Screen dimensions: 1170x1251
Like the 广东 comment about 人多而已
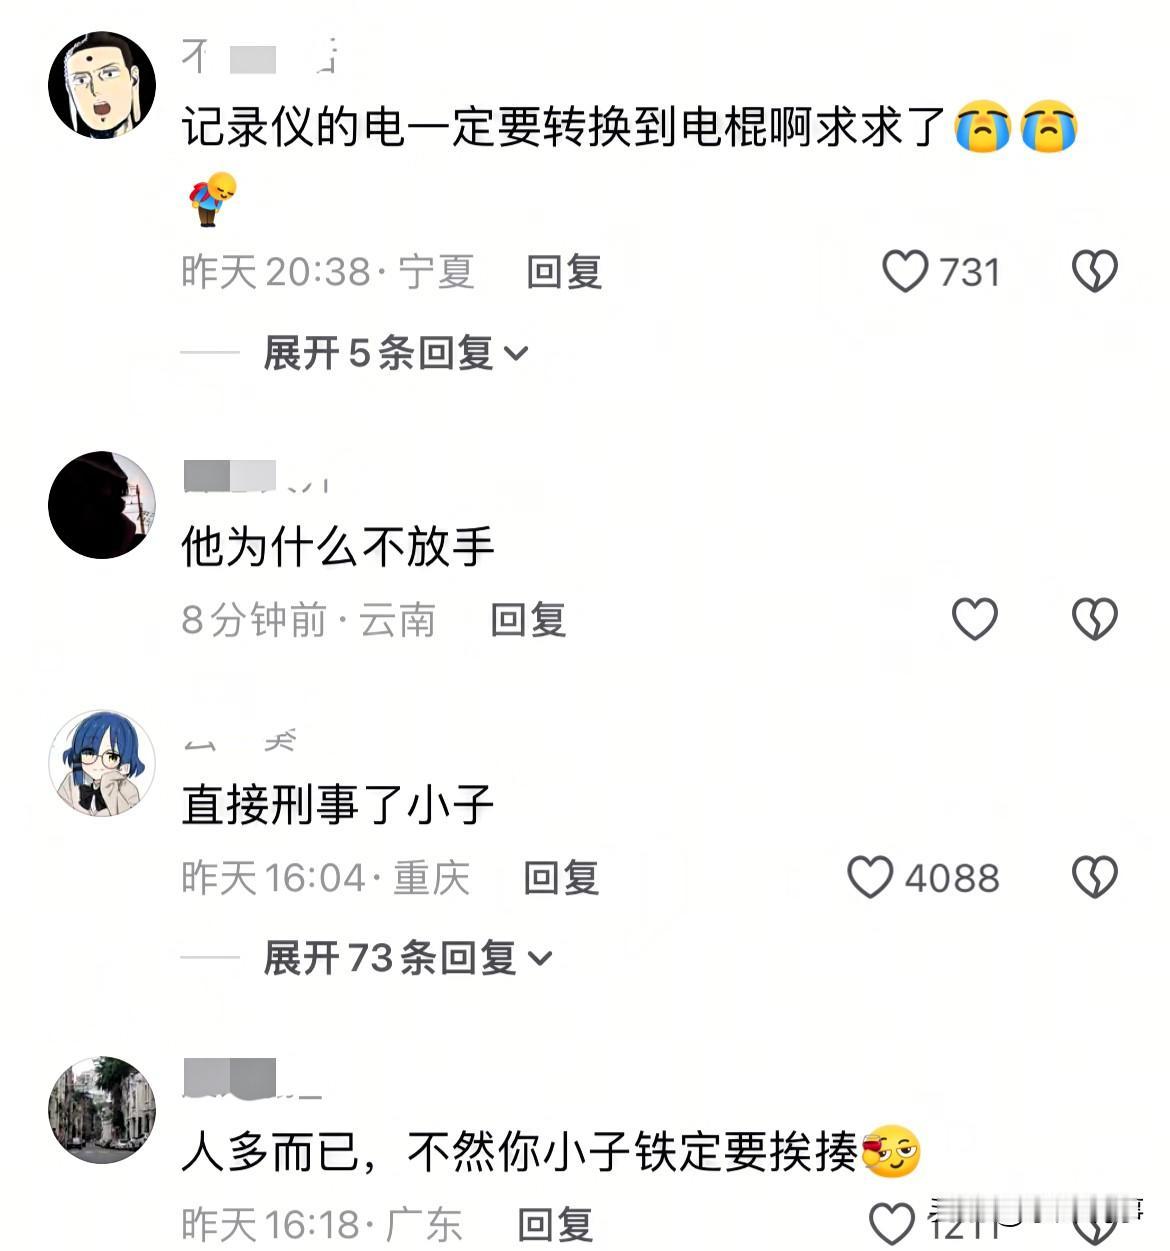point(891,1224)
